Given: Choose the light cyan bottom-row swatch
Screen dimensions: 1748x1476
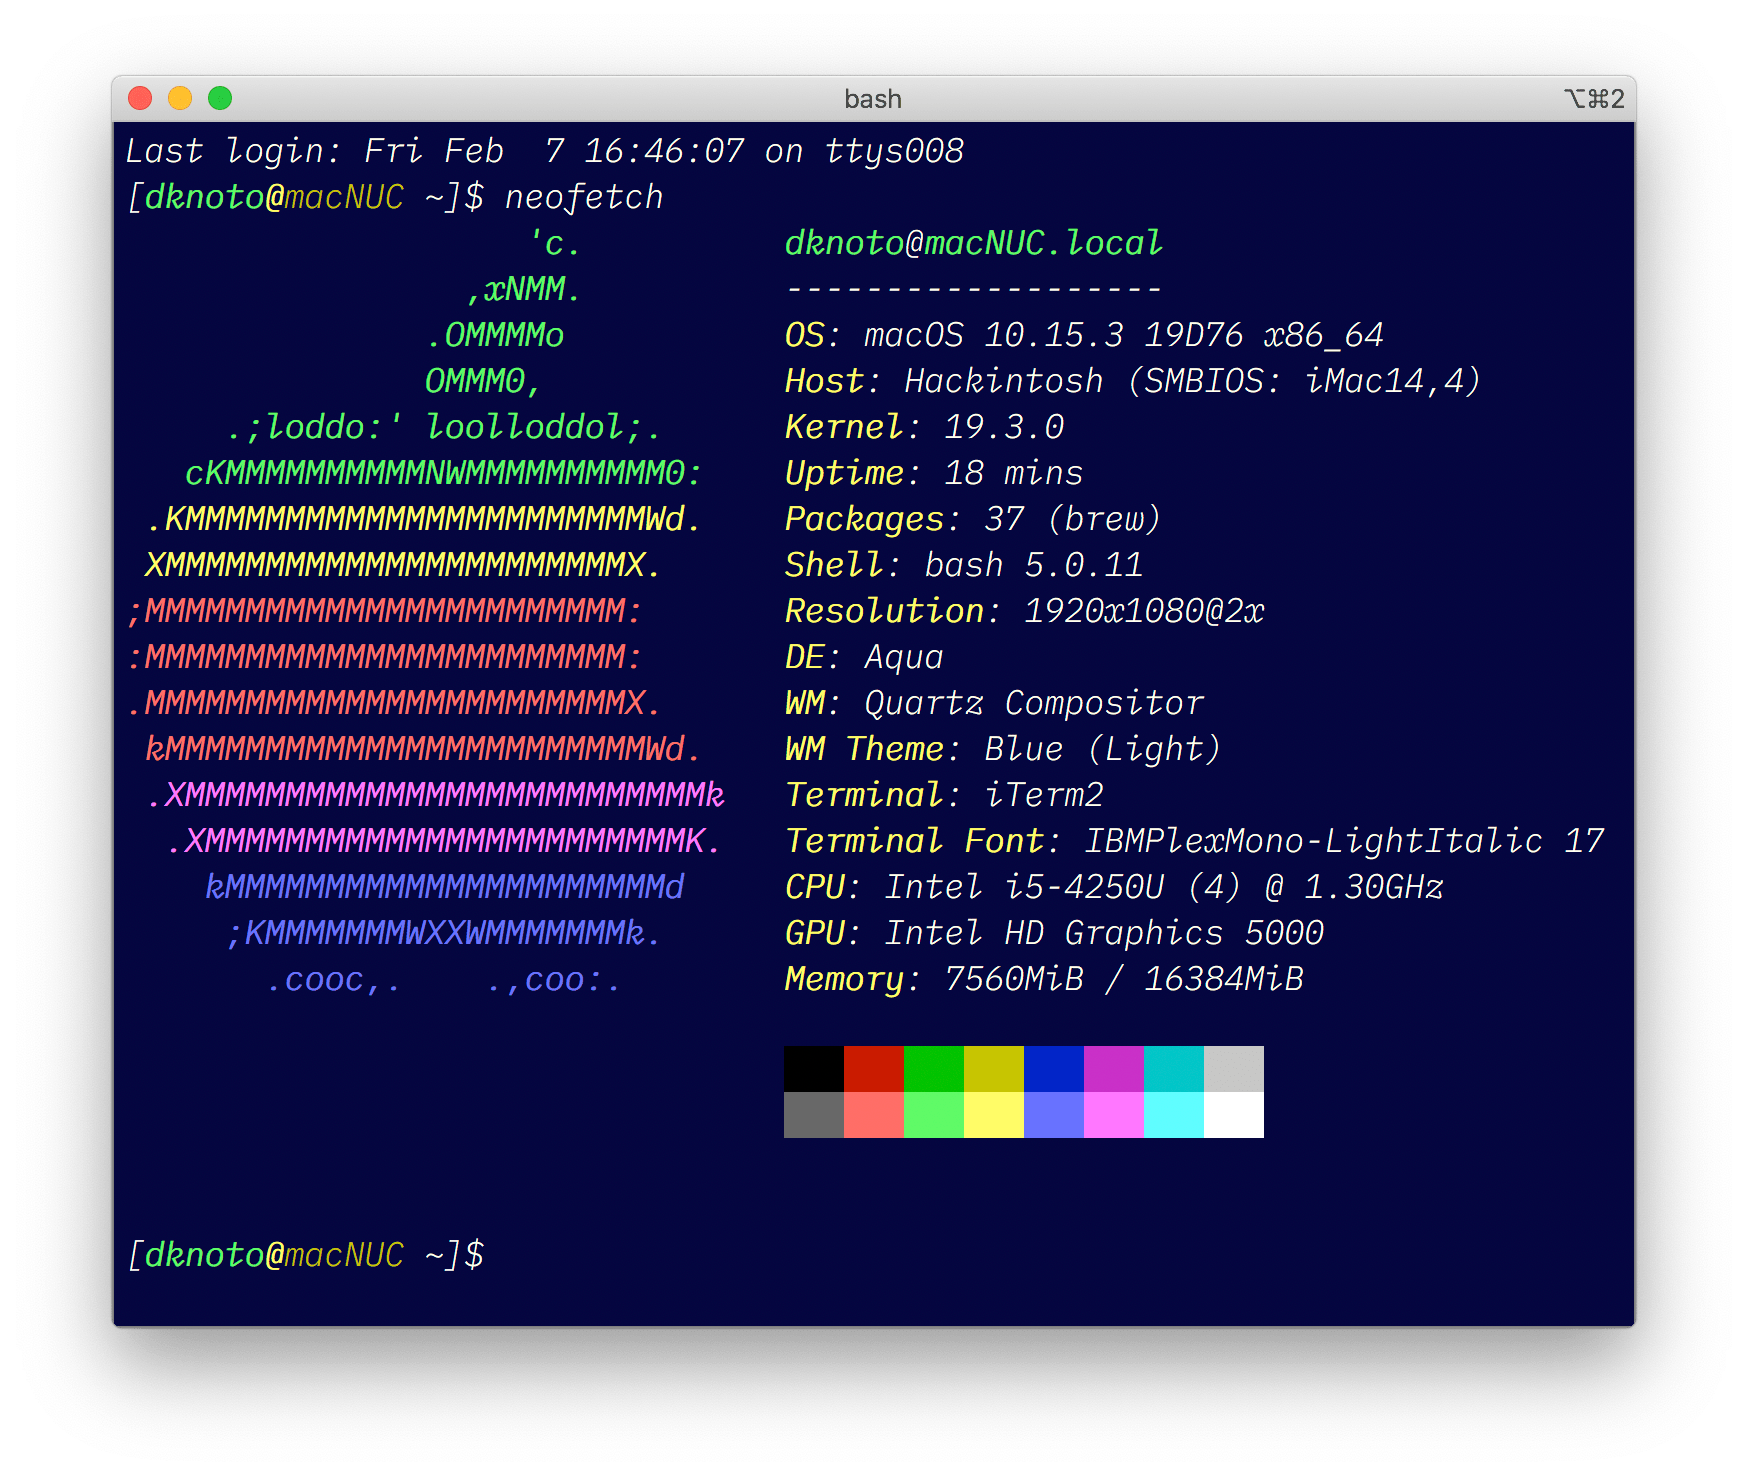Looking at the screenshot, I should (1173, 1114).
